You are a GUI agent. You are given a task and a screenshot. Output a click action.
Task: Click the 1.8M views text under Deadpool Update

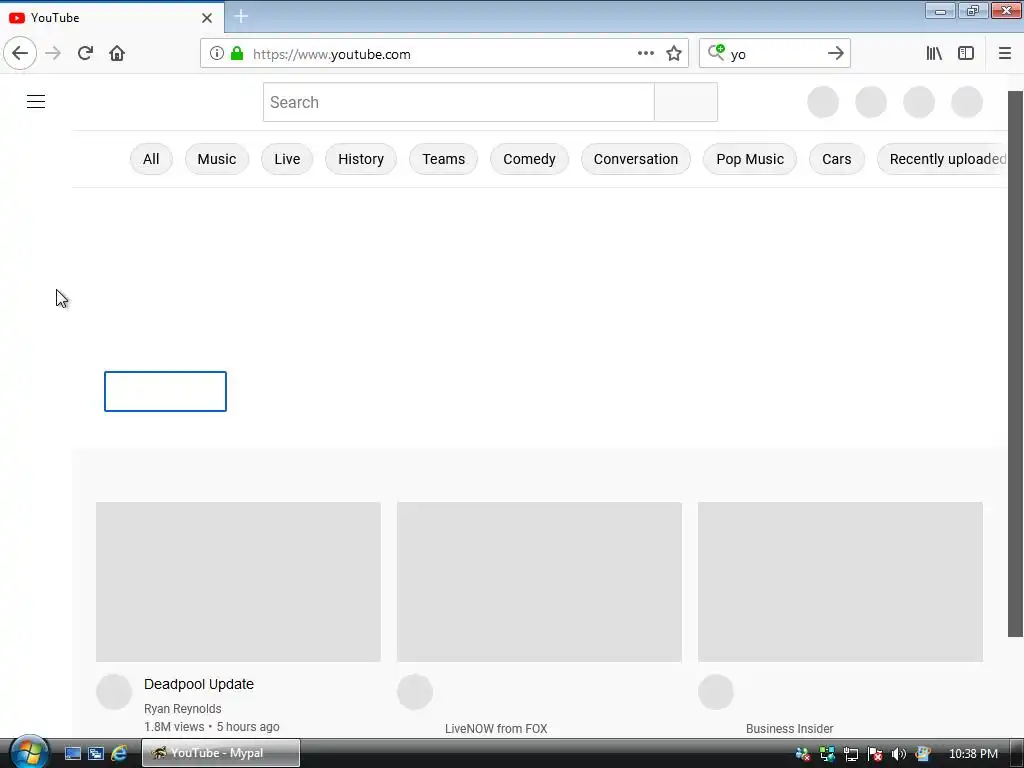coord(174,727)
